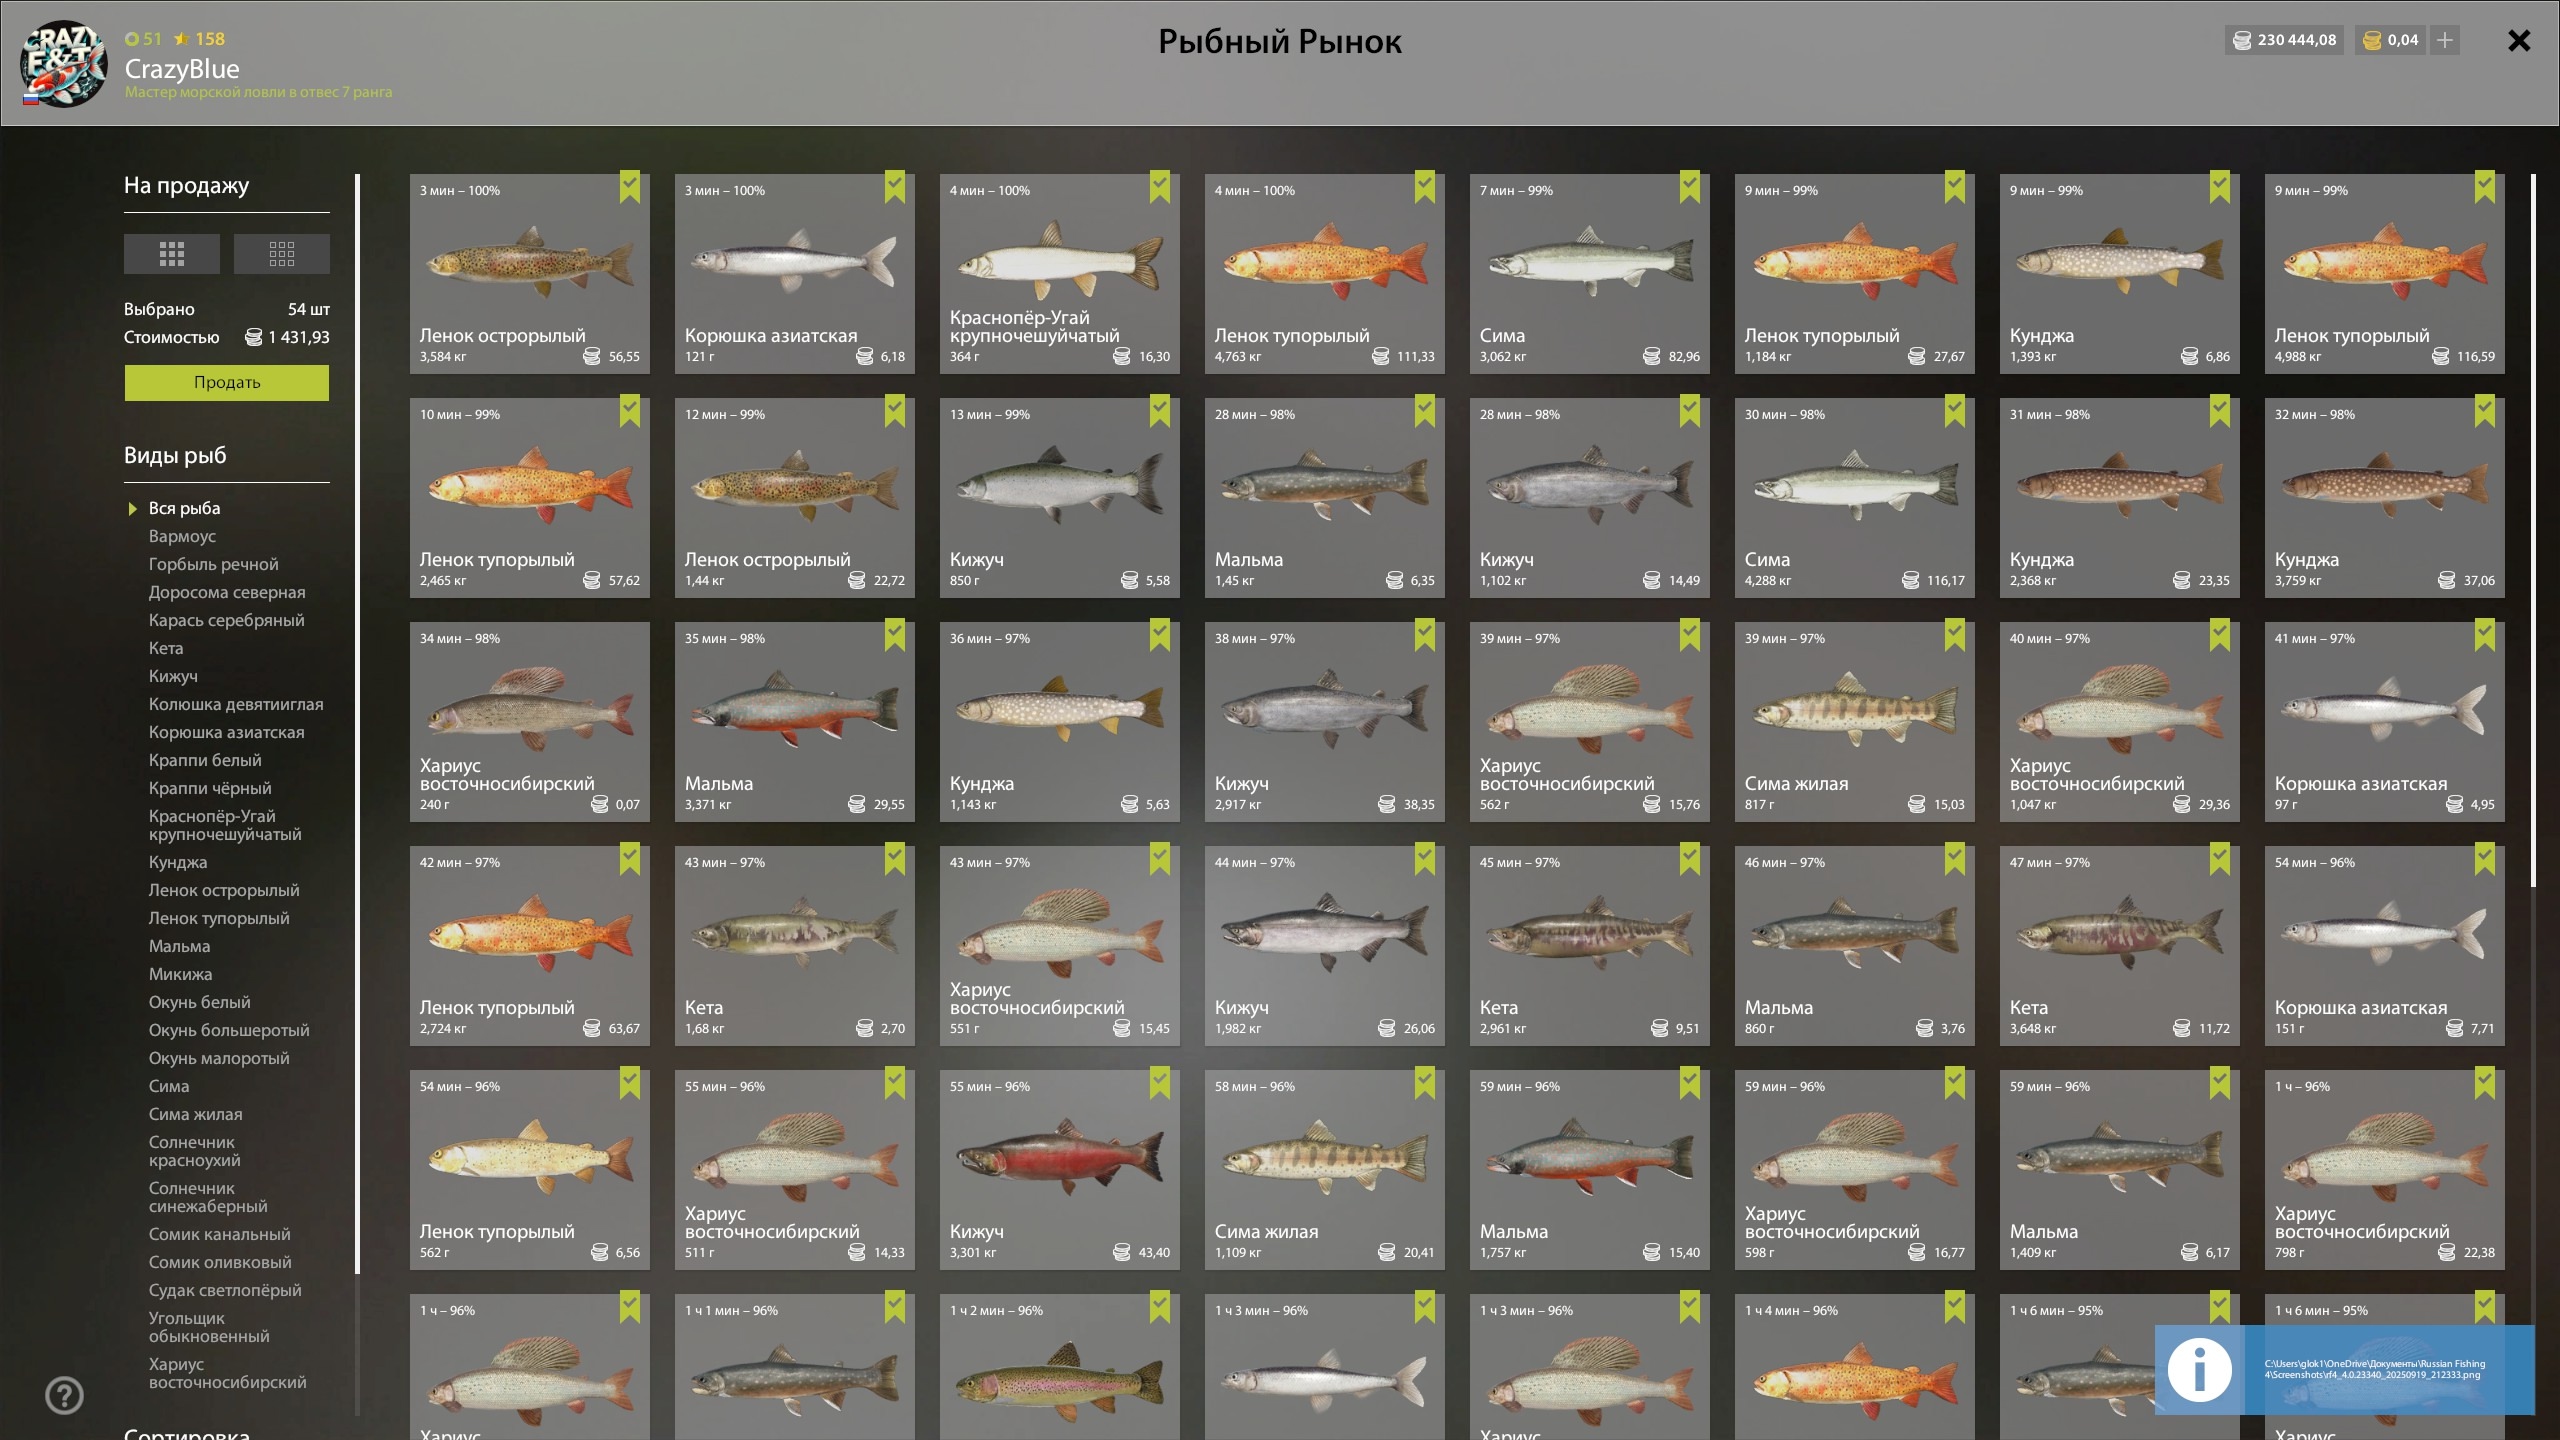The image size is (2560, 1440).
Task: Click the silver coin balance 230 444,08
Action: pos(2285,40)
